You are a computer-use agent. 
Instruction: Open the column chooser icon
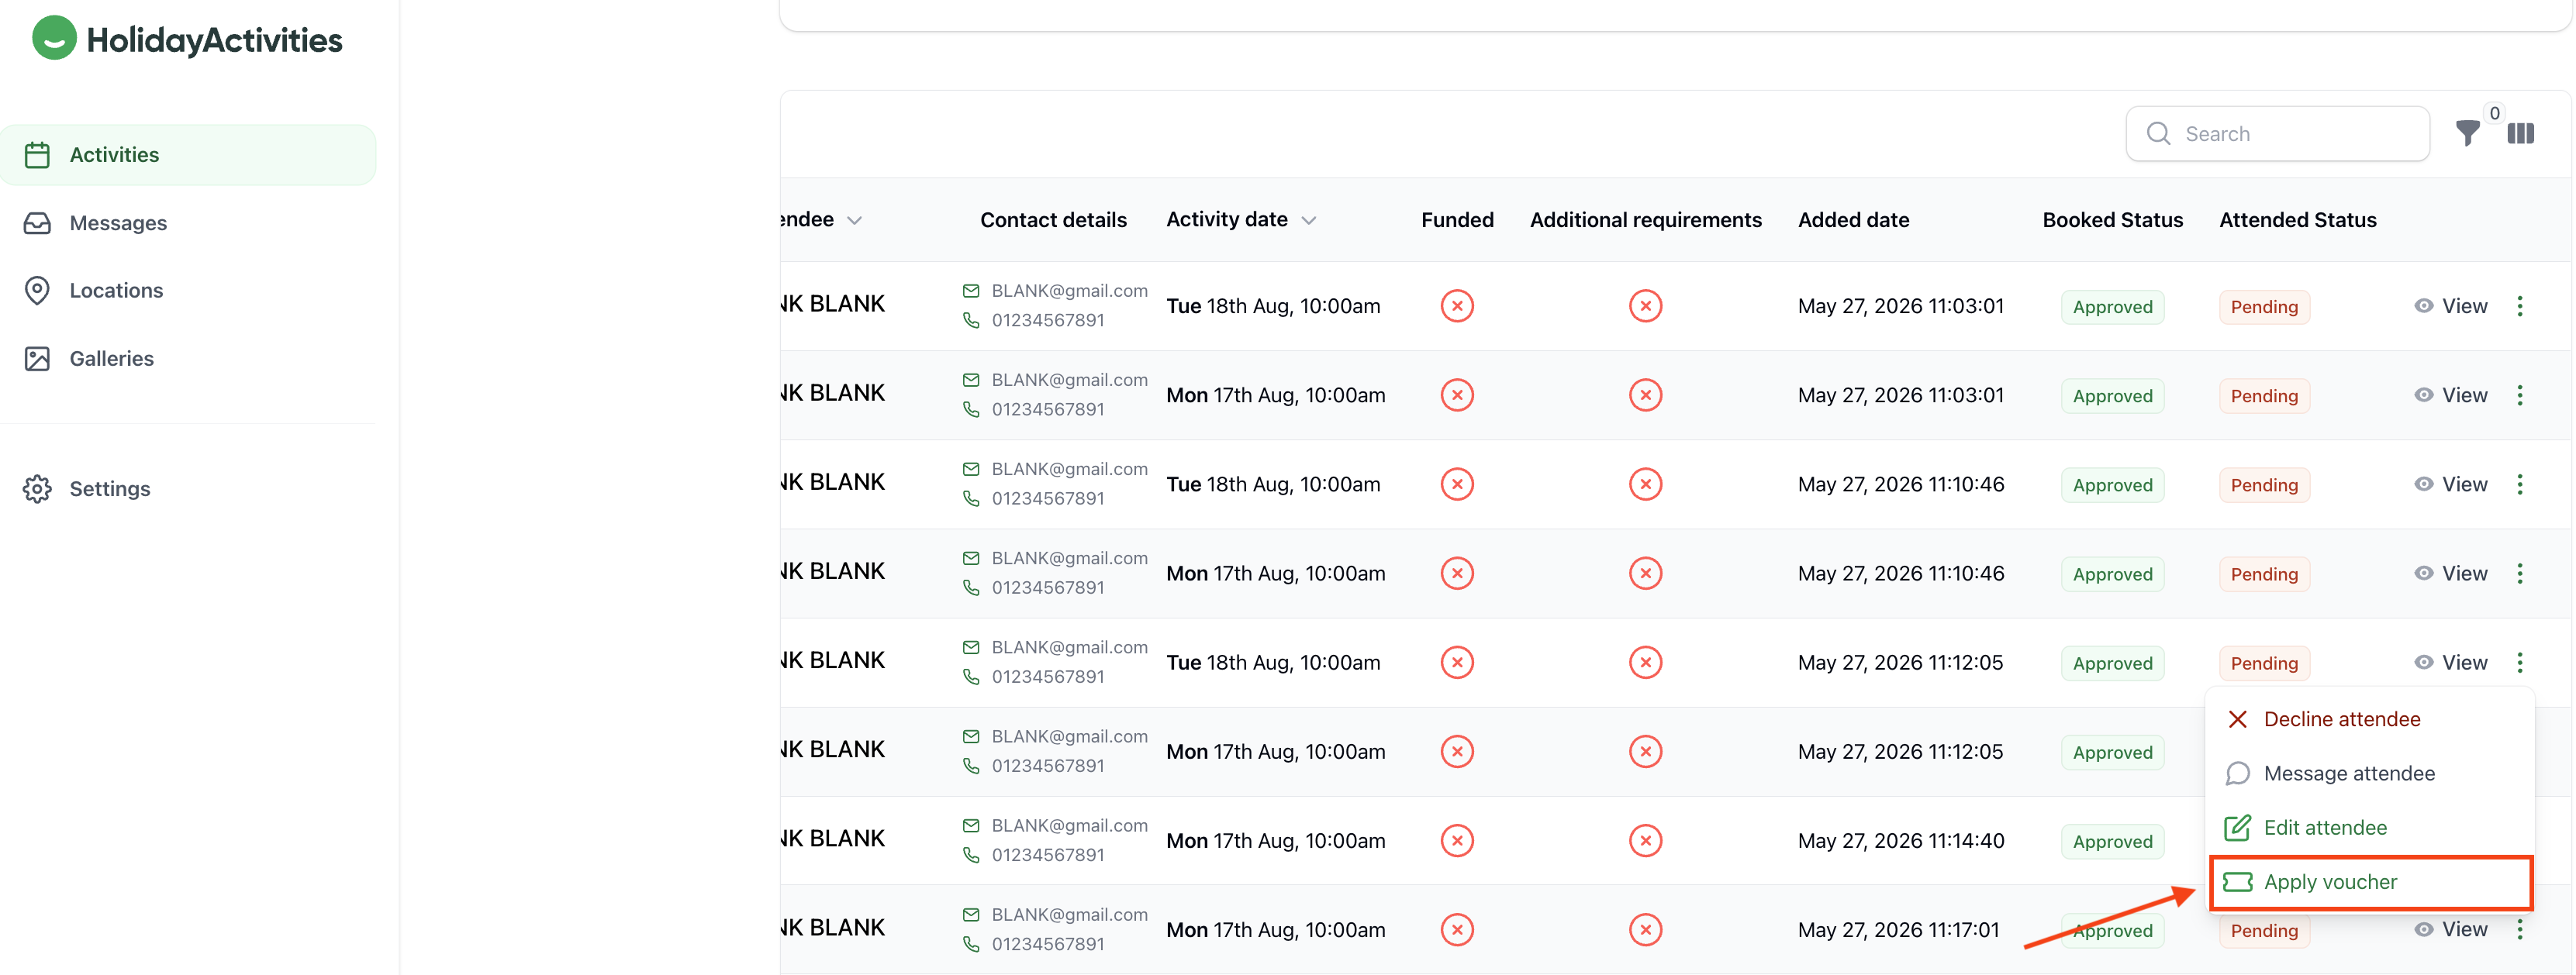[x=2521, y=133]
